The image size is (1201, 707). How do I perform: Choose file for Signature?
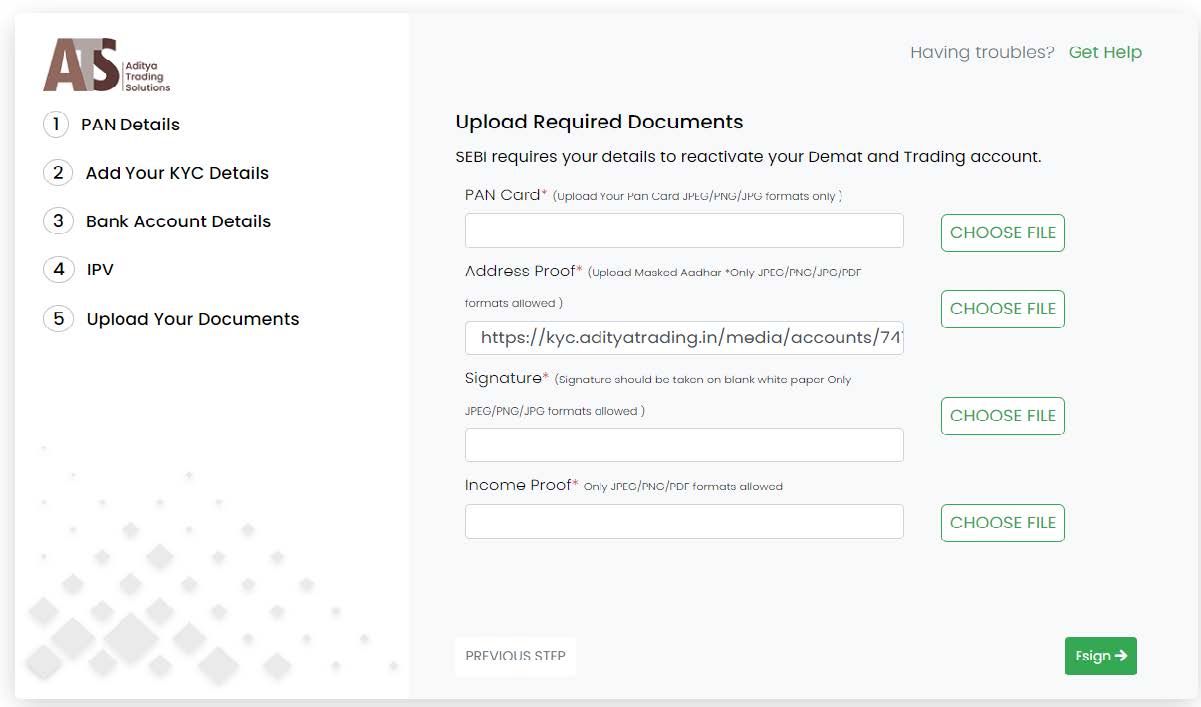(1003, 416)
